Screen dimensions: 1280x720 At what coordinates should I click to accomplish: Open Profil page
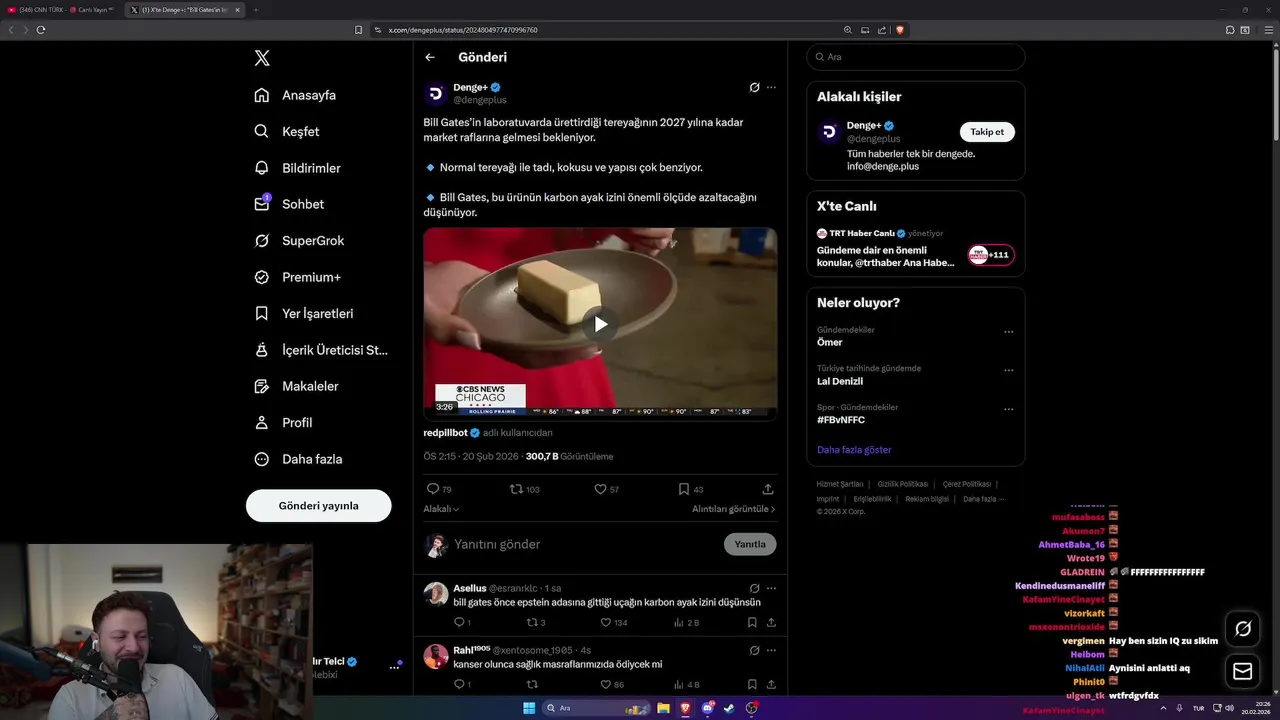point(283,423)
